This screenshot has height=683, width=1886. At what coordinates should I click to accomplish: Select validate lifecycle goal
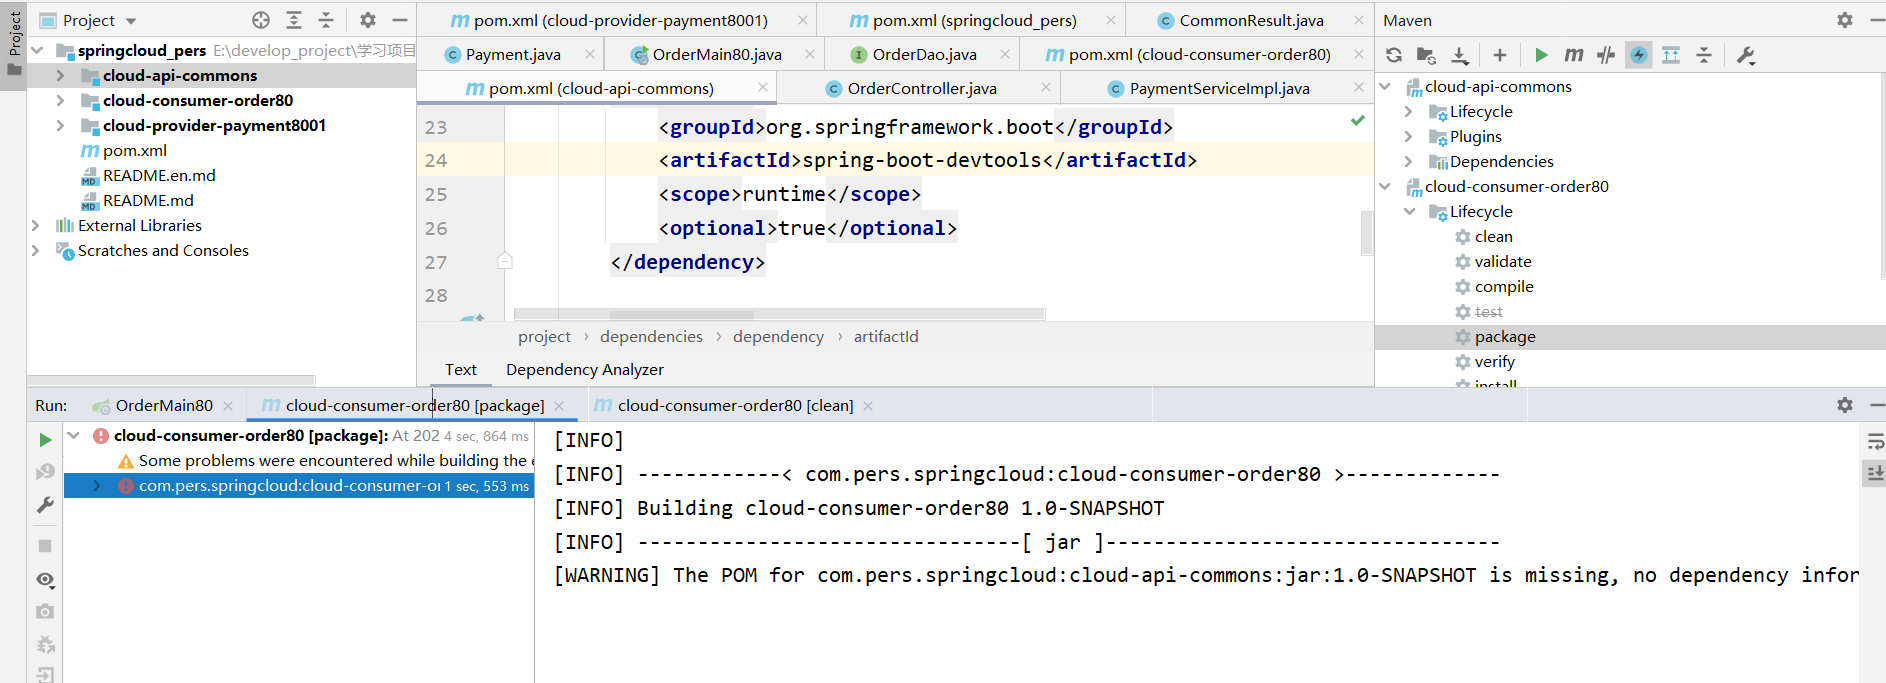point(1503,261)
